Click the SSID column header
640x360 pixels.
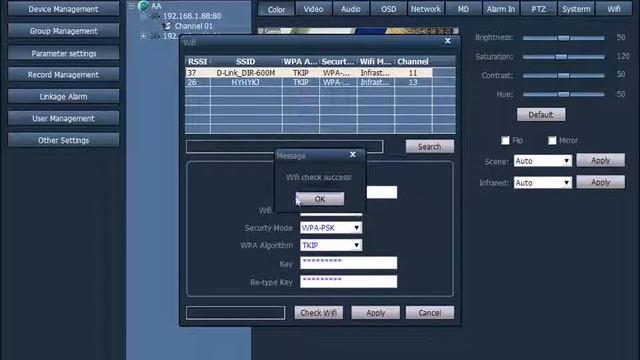coord(246,62)
